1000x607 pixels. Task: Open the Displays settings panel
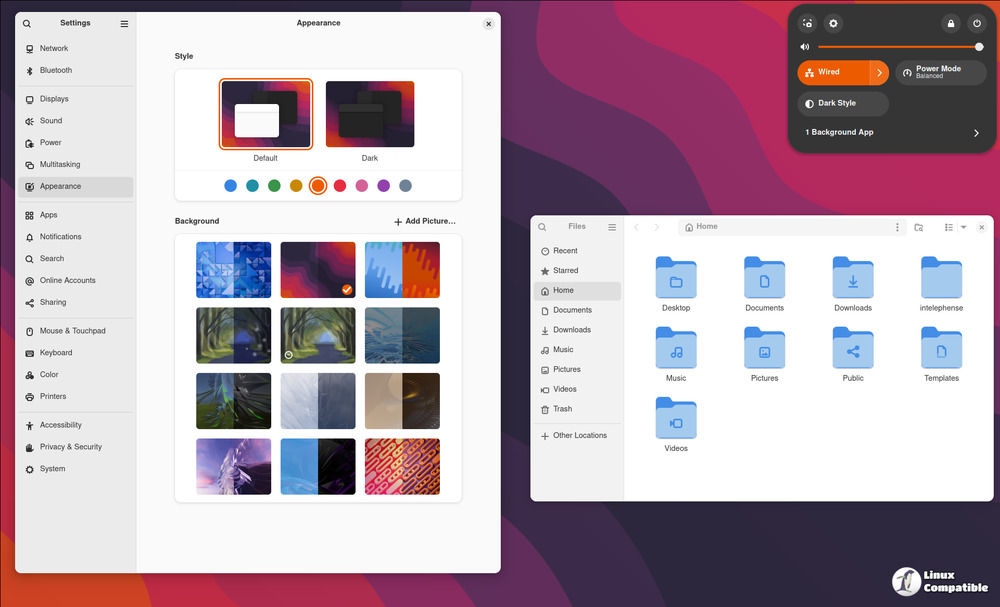pyautogui.click(x=54, y=99)
